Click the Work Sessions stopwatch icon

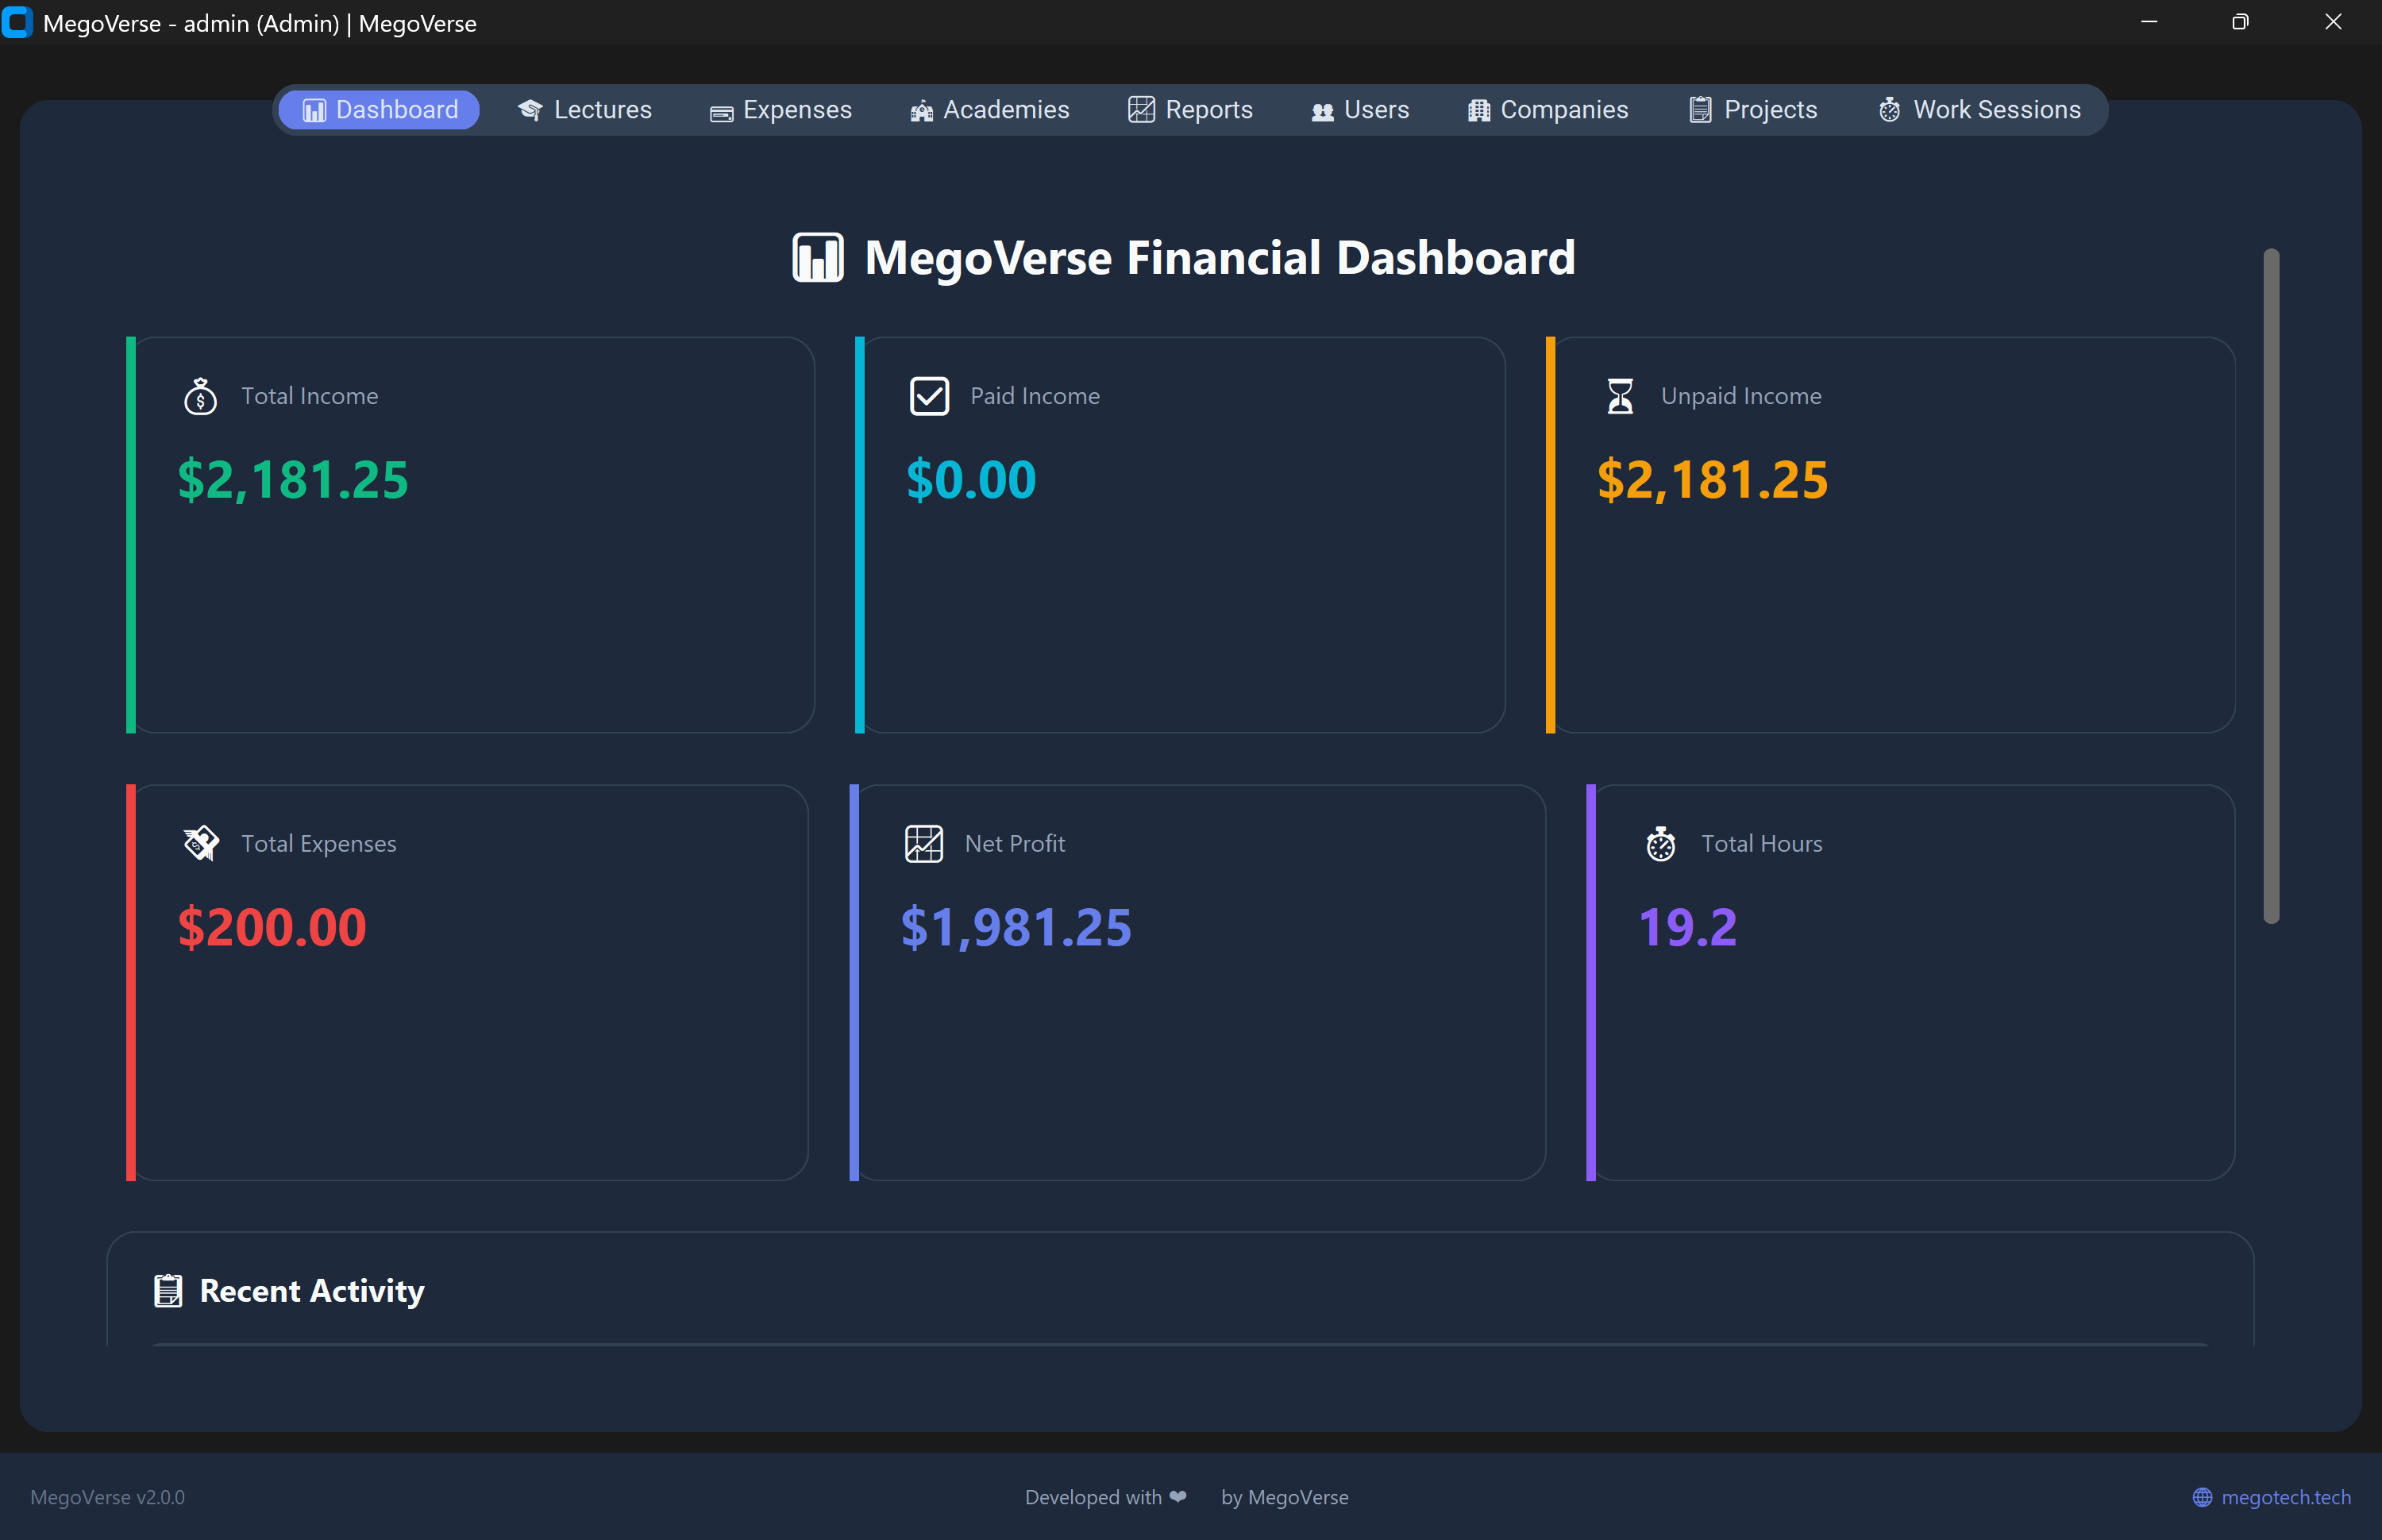pyautogui.click(x=1889, y=110)
